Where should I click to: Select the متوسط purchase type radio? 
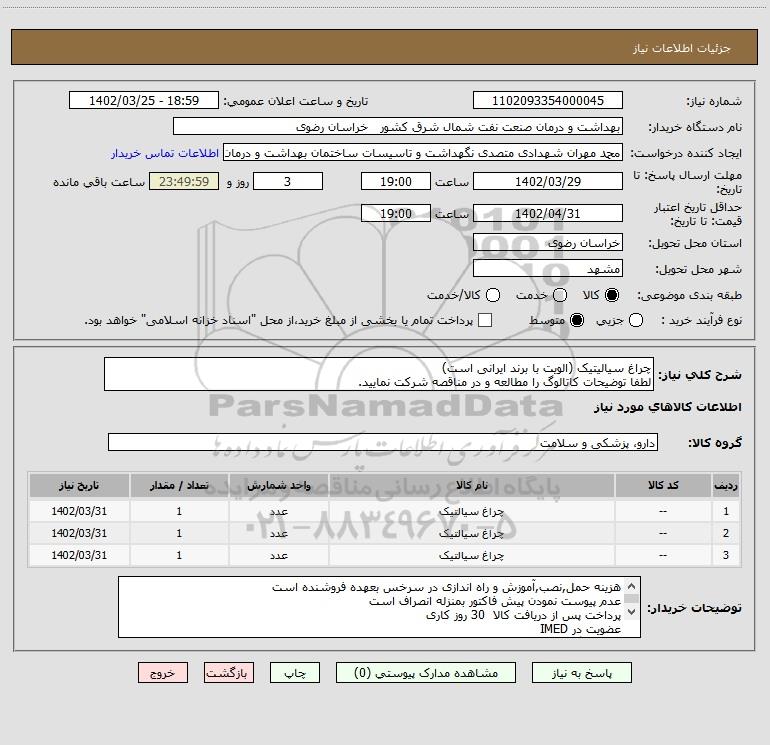coord(577,320)
